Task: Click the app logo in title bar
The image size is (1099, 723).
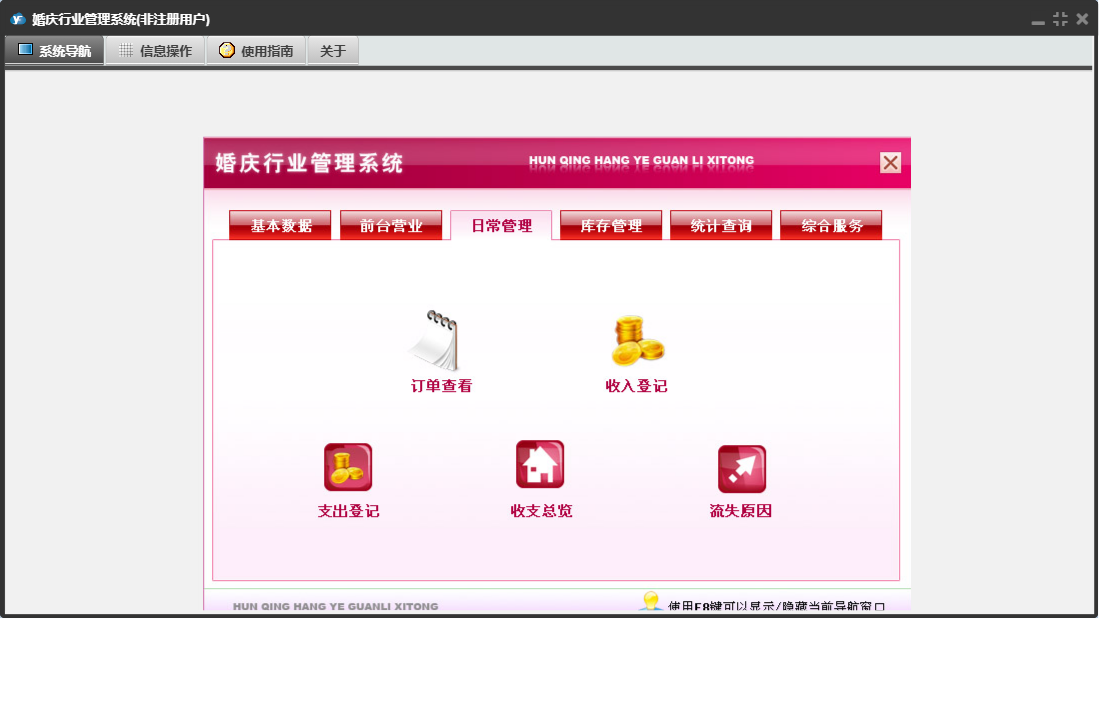Action: [18, 19]
